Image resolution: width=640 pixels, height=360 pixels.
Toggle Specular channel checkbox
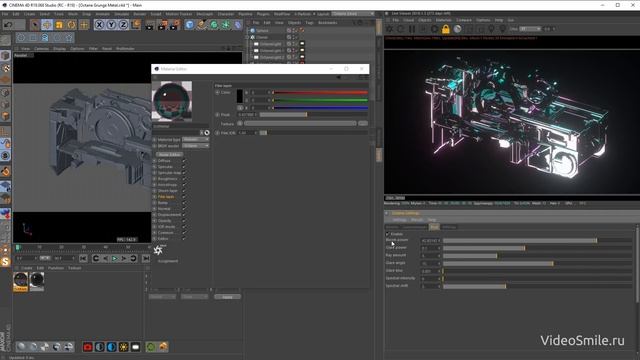pos(184,167)
